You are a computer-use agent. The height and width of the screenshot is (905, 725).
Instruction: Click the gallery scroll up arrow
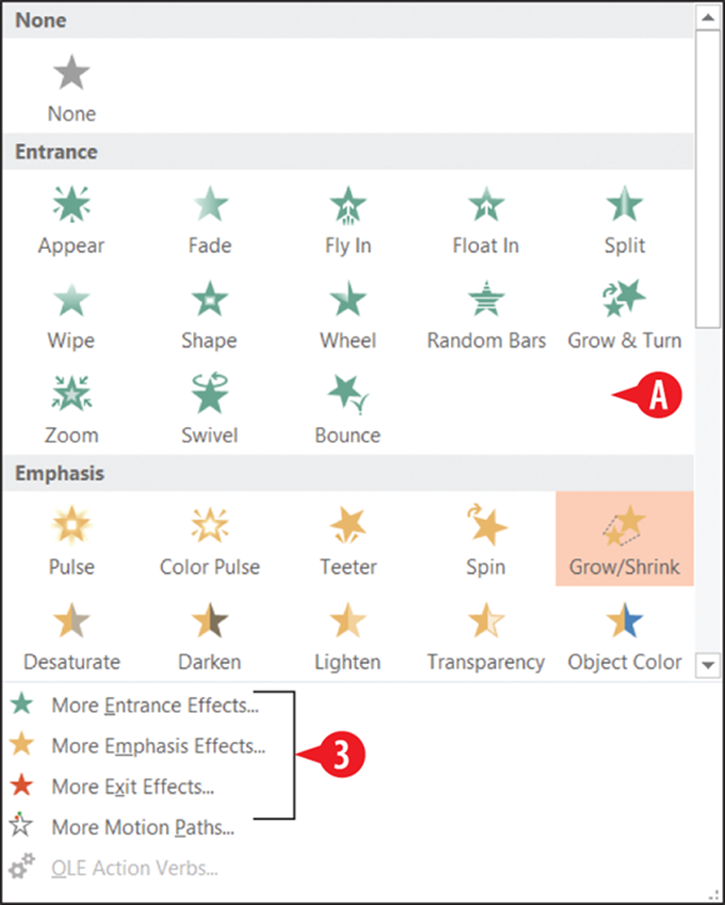coord(708,18)
